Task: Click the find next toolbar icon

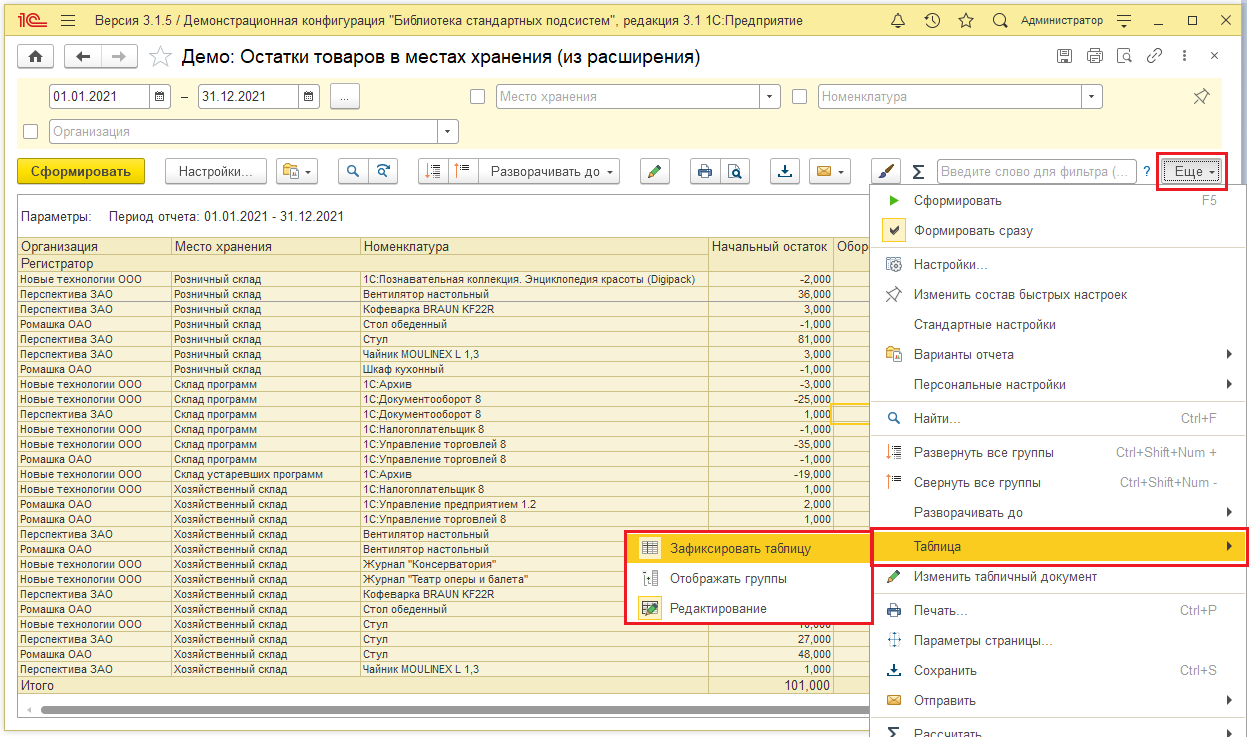Action: coord(381,172)
